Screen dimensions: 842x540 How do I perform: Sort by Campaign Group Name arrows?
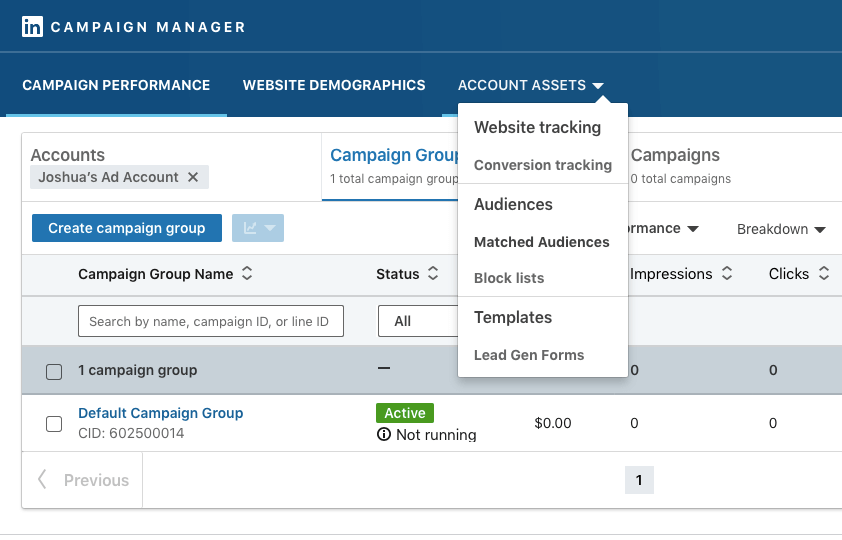[x=247, y=274]
